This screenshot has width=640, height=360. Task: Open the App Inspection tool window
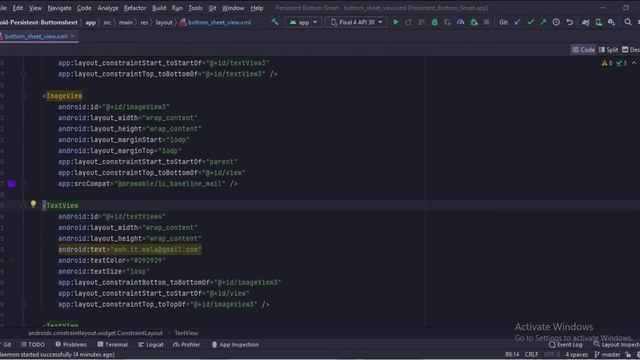pyautogui.click(x=235, y=344)
